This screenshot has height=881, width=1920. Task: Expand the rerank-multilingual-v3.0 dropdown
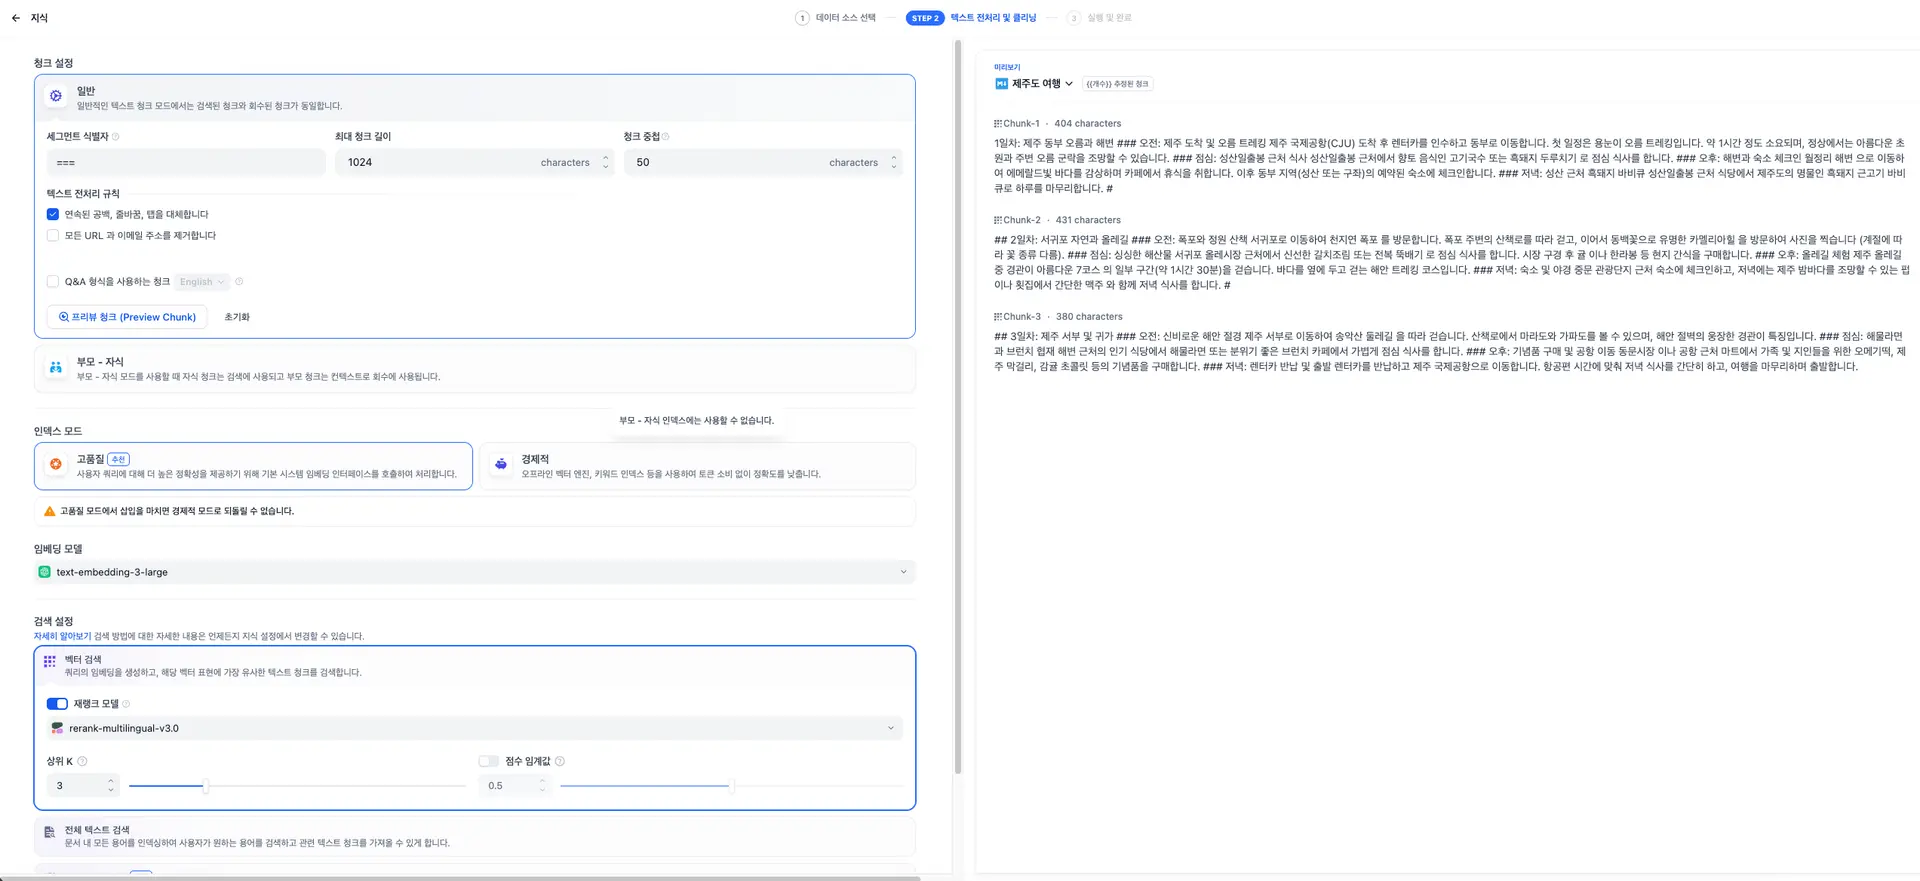pyautogui.click(x=475, y=728)
